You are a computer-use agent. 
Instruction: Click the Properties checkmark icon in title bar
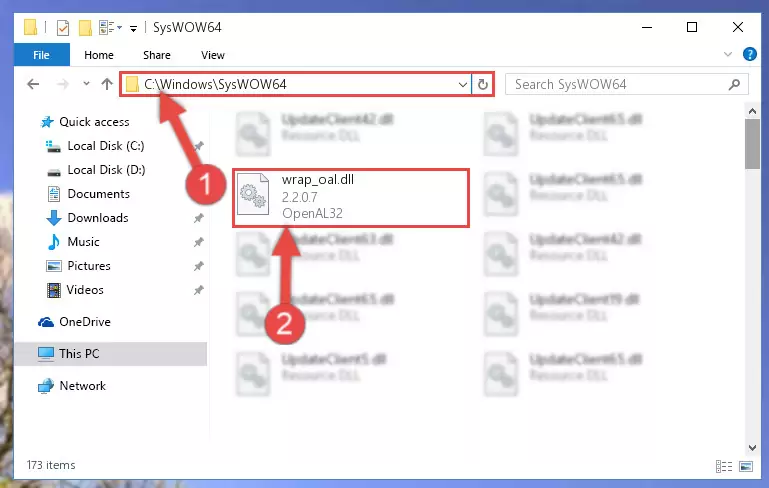tap(63, 27)
